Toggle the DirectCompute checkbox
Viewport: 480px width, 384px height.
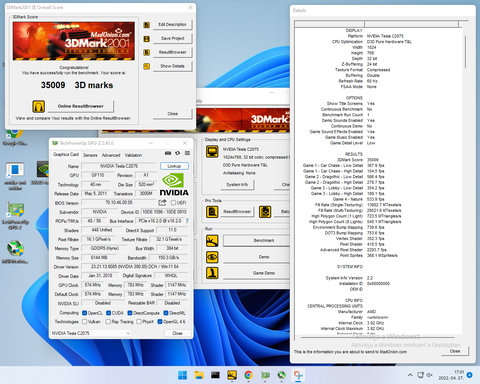coord(130,313)
